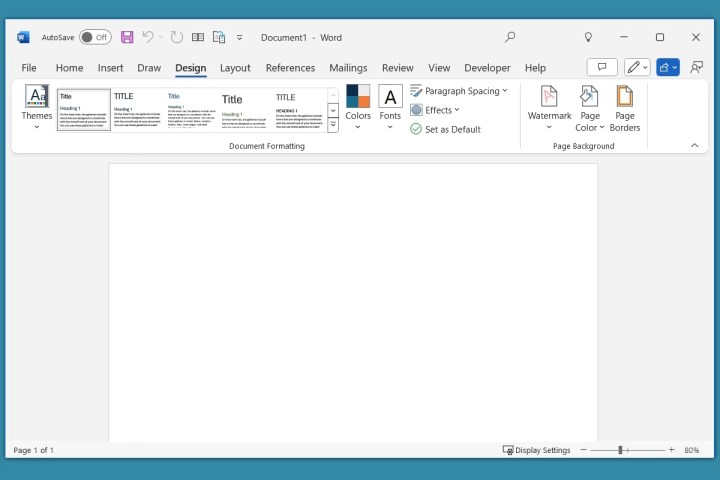The width and height of the screenshot is (720, 480).
Task: Open Display Settings in status bar
Action: coord(537,450)
